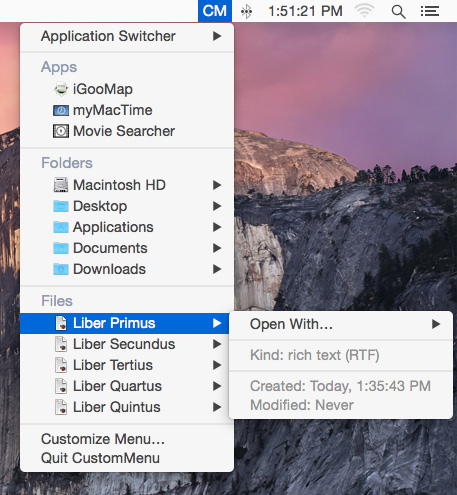Launch iGooMap from its app icon
The width and height of the screenshot is (457, 495).
coord(61,89)
